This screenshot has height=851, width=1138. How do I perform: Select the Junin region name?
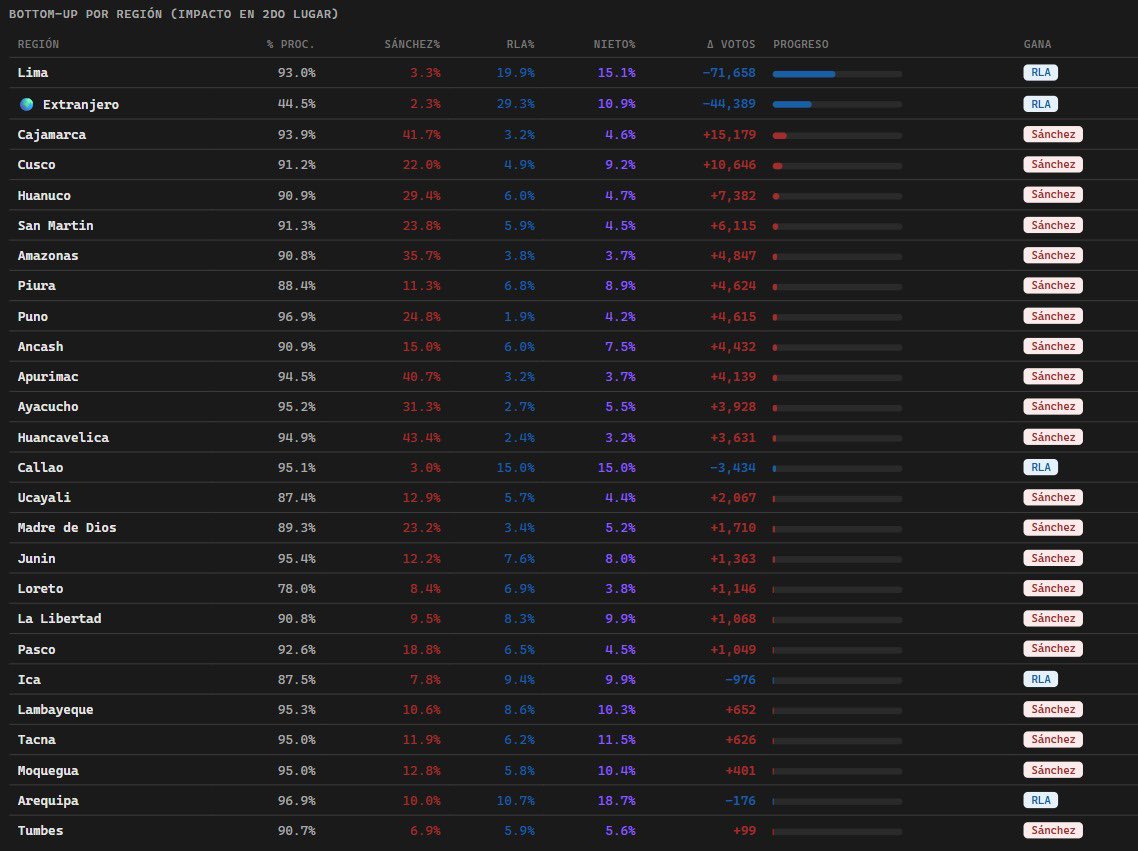coord(36,559)
